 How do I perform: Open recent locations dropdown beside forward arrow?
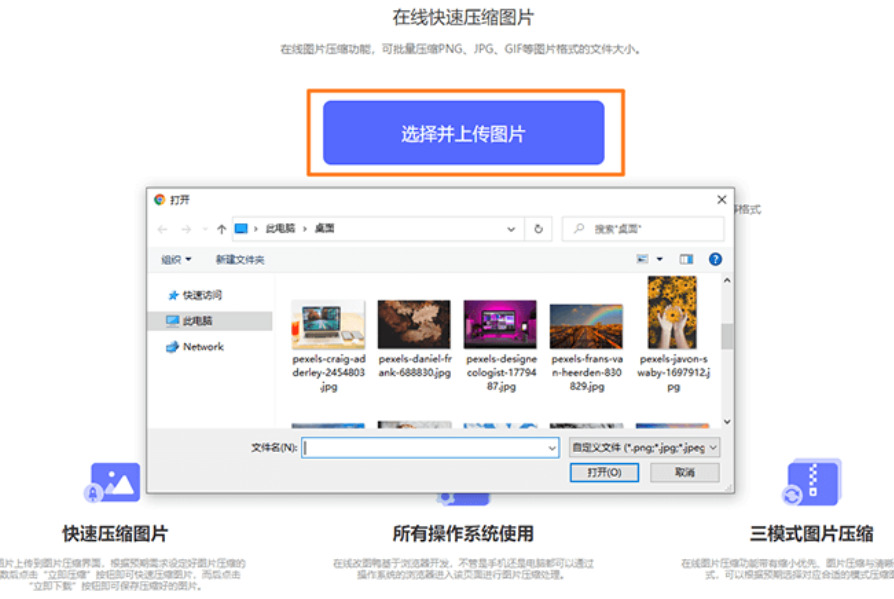205,229
